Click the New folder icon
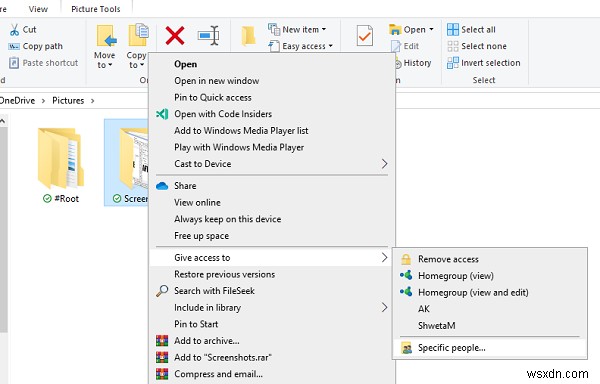This screenshot has width=600, height=384. [x=248, y=36]
